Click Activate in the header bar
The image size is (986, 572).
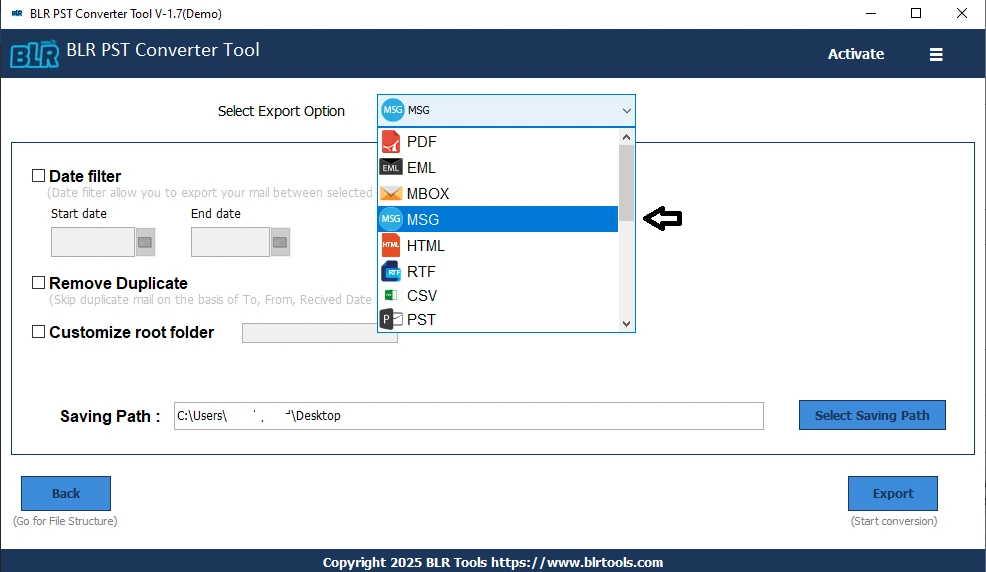855,54
